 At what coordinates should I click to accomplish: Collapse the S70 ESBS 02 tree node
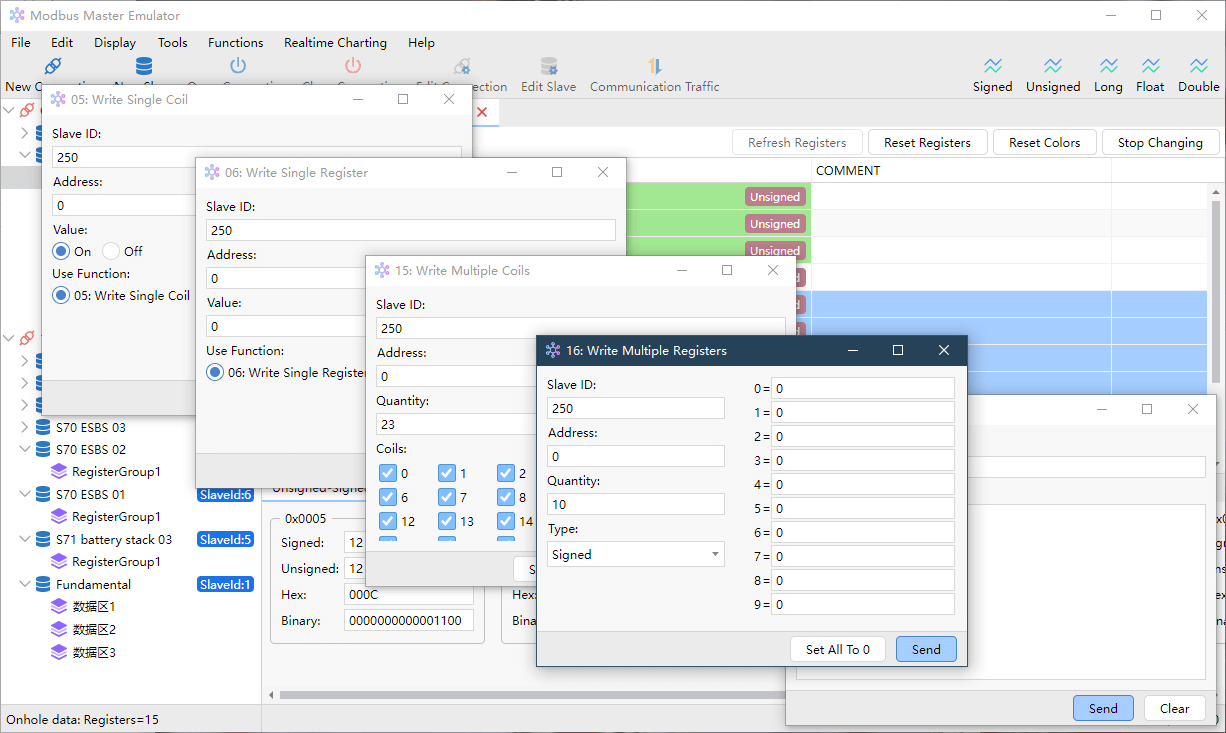point(25,450)
